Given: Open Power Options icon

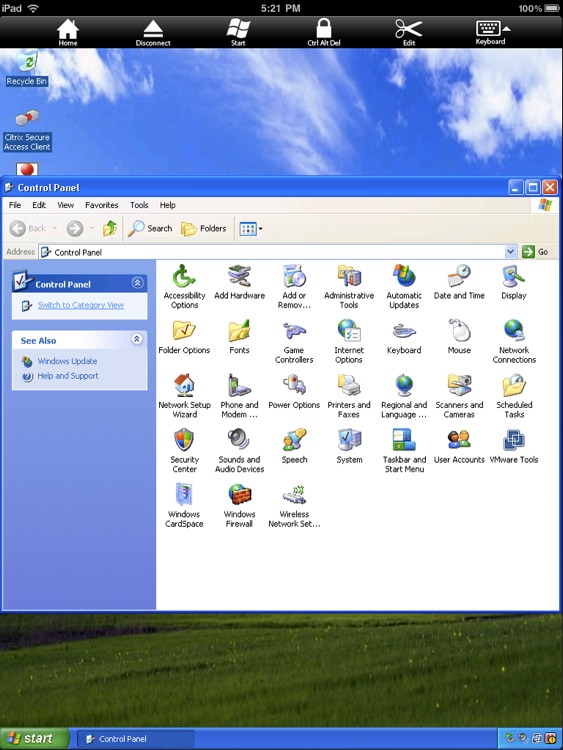Looking at the screenshot, I should click(294, 391).
